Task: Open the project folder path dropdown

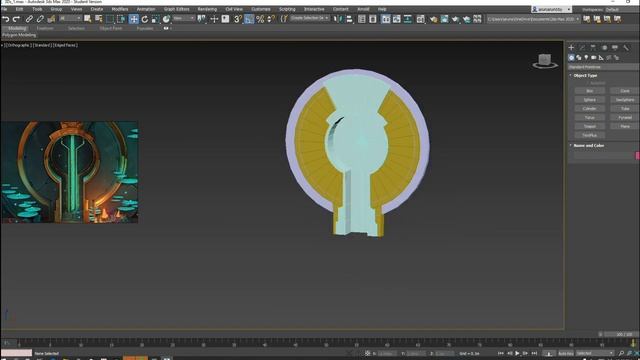Action: [533, 19]
